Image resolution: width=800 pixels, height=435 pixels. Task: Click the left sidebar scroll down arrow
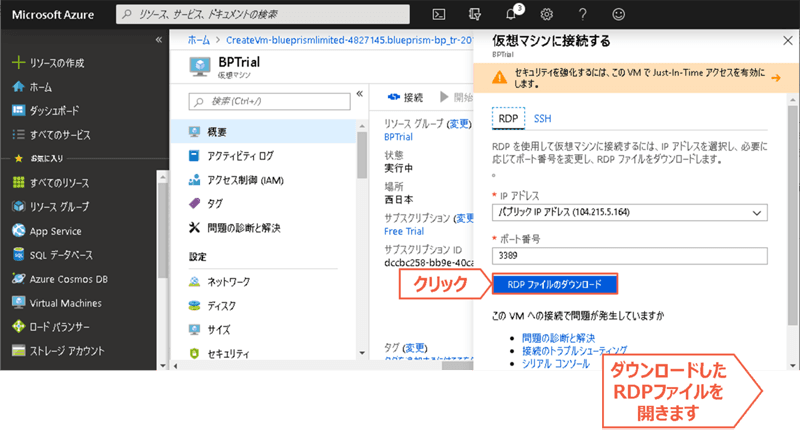tap(163, 365)
